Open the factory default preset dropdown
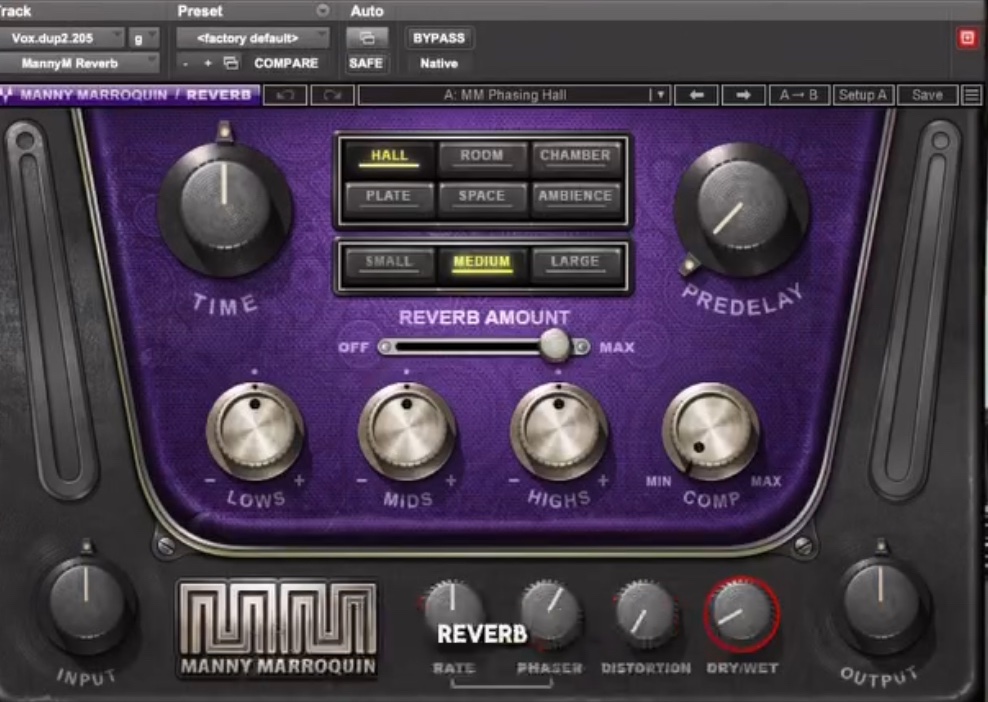Screen dimensions: 988x702 pos(253,38)
